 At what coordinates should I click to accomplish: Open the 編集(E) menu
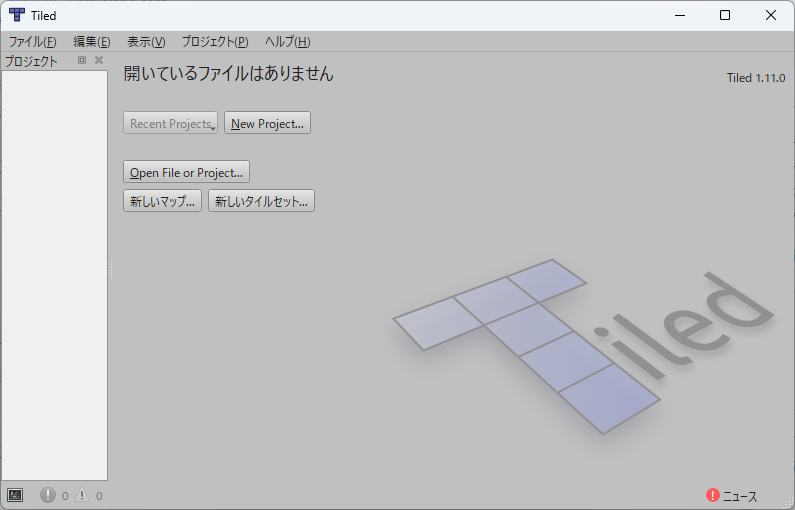pos(92,42)
